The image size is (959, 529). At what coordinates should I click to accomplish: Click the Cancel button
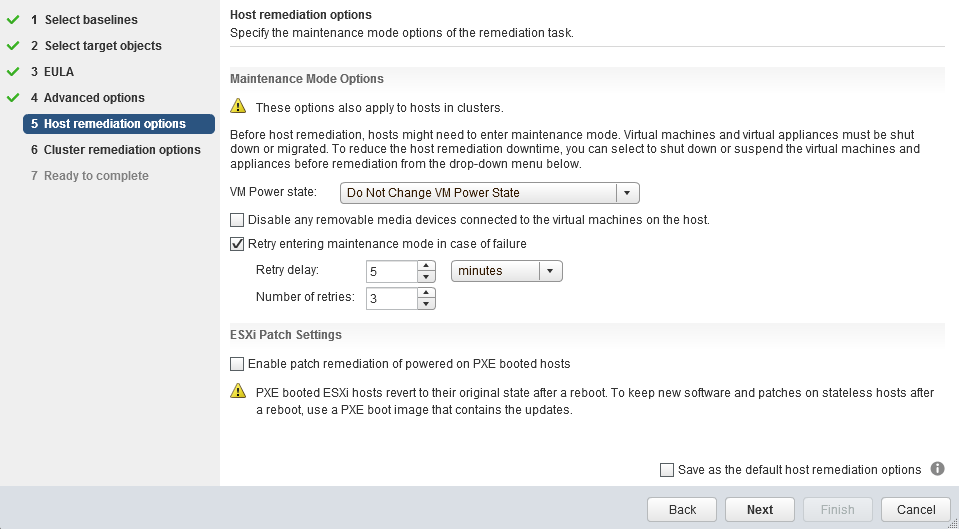pyautogui.click(x=916, y=509)
